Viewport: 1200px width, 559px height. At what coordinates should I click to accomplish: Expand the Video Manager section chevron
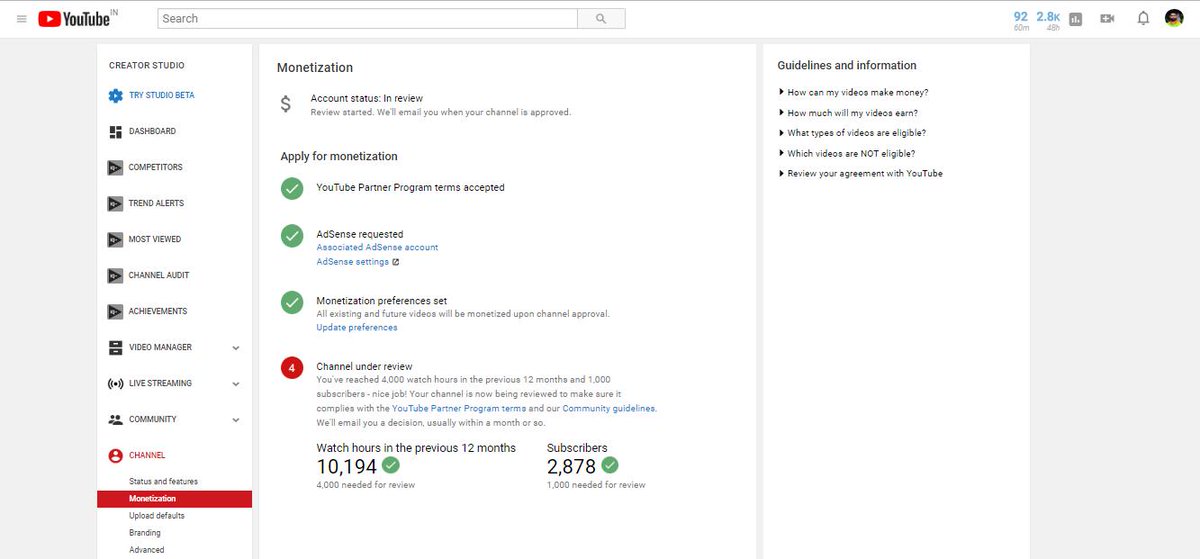236,348
